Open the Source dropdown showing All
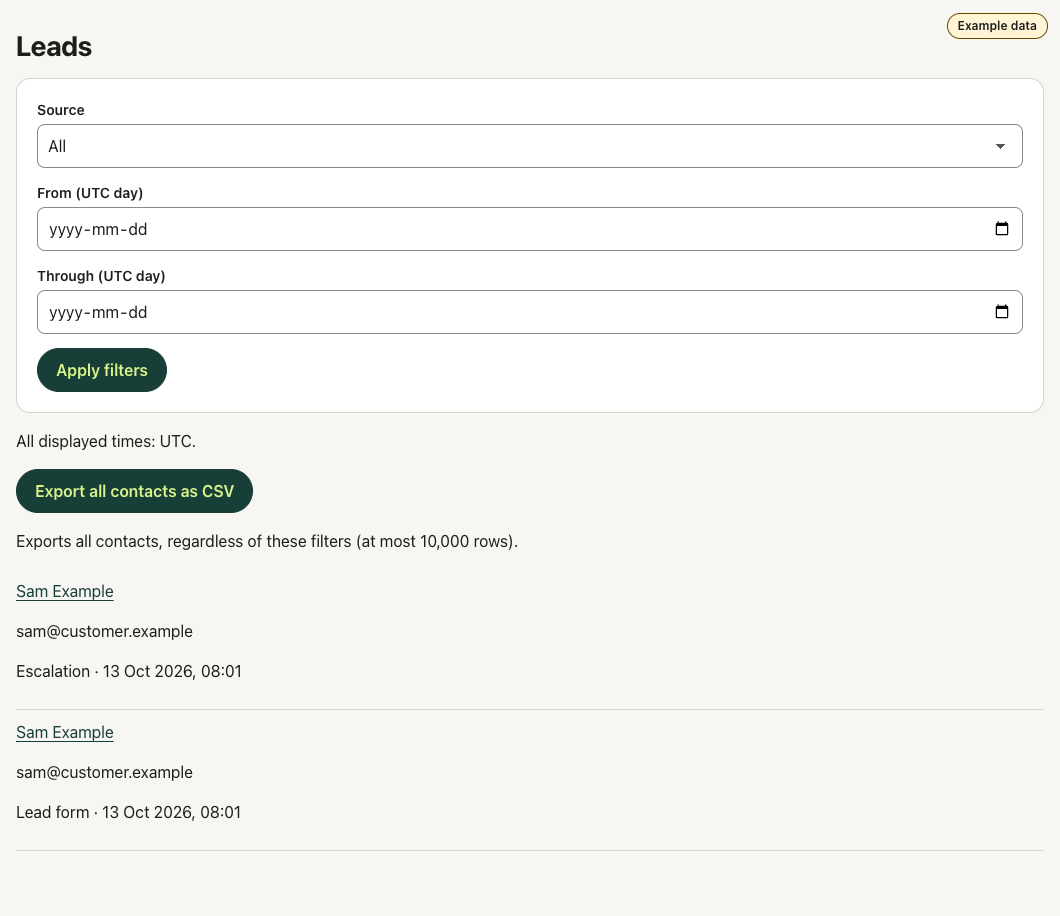The height and width of the screenshot is (916, 1060). click(529, 146)
